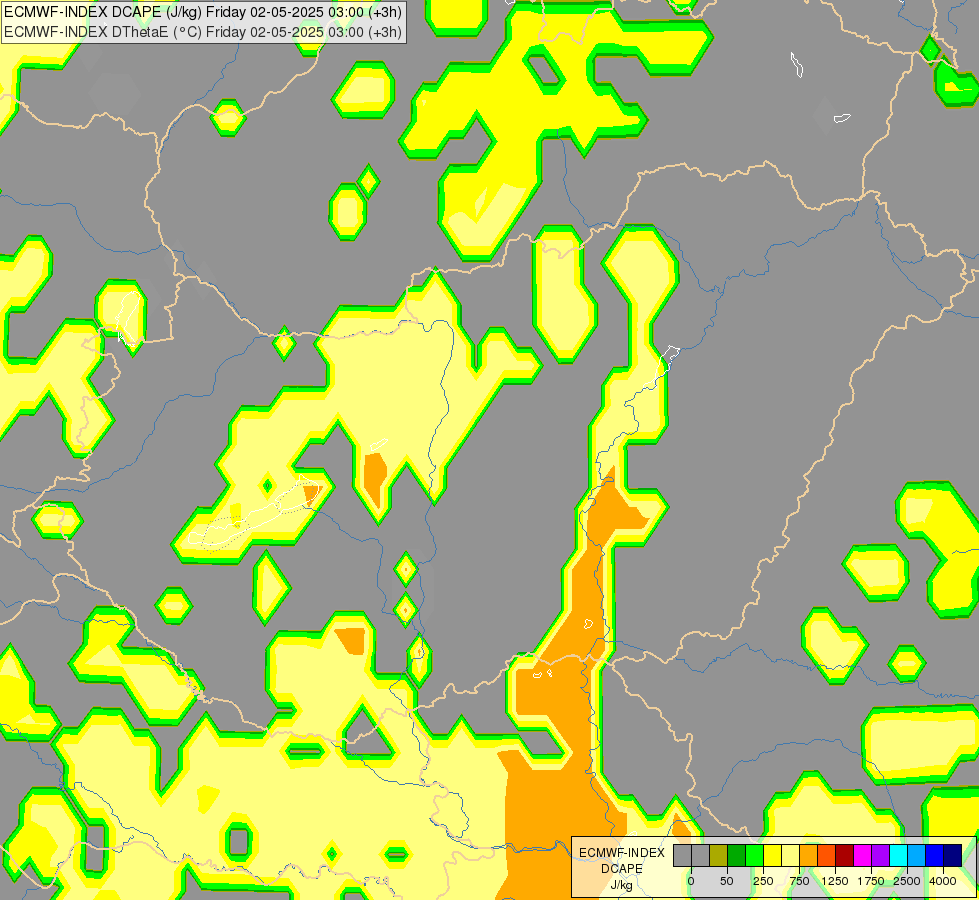
Task: Select the pale yellow legend swatch
Action: point(790,856)
